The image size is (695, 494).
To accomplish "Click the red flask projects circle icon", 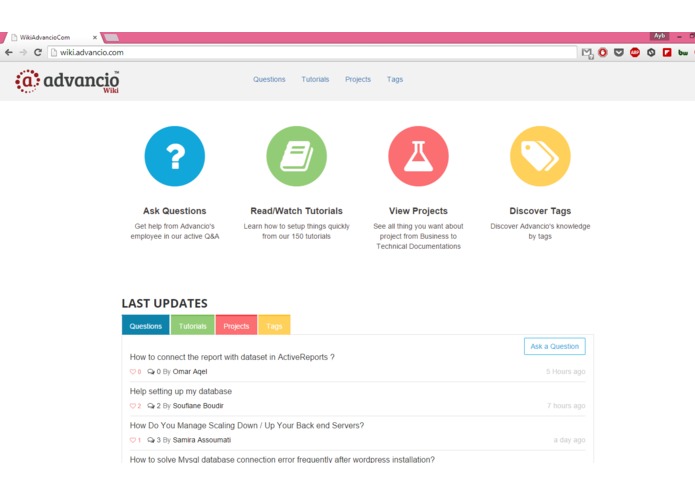I will coord(418,156).
